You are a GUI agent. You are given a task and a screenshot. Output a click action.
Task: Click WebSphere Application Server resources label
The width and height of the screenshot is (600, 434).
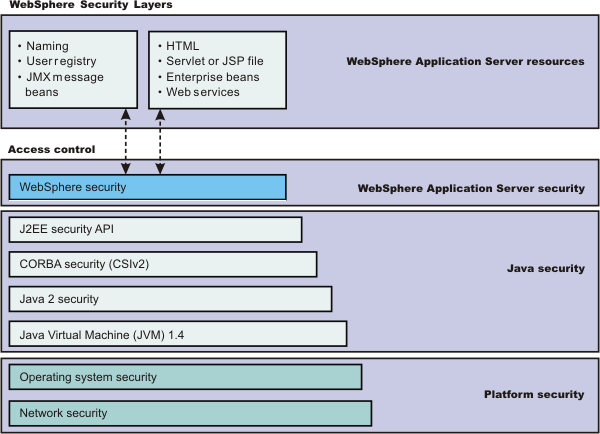[x=464, y=62]
